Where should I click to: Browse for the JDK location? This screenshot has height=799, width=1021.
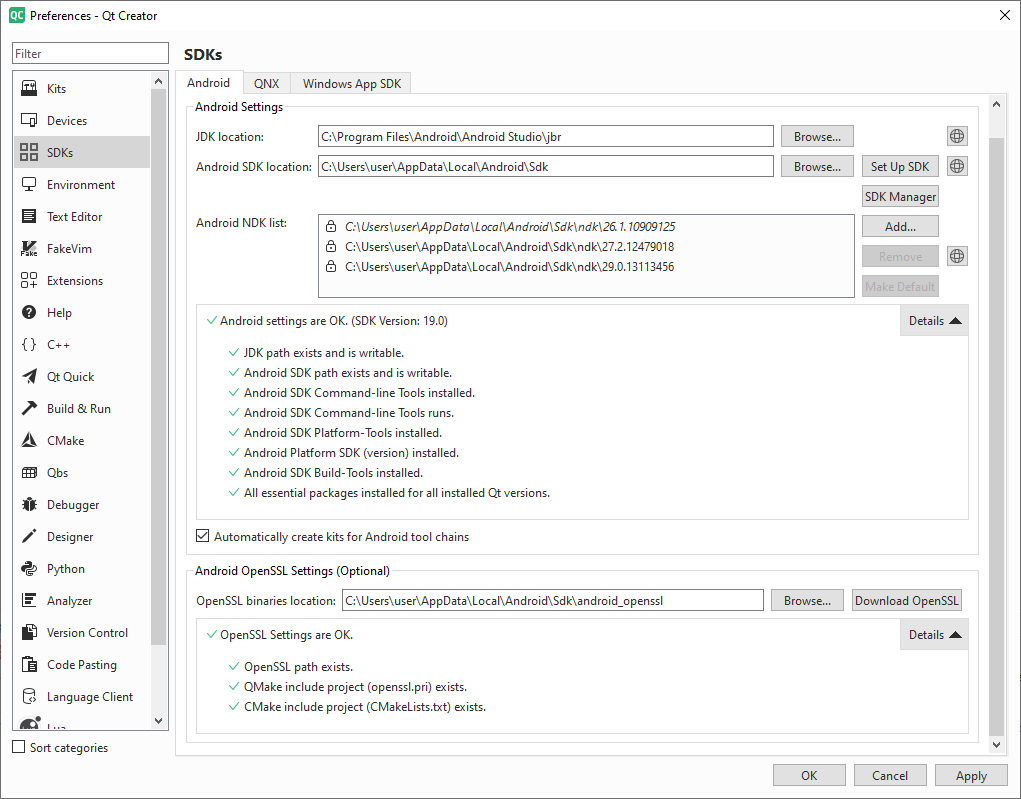(x=817, y=137)
